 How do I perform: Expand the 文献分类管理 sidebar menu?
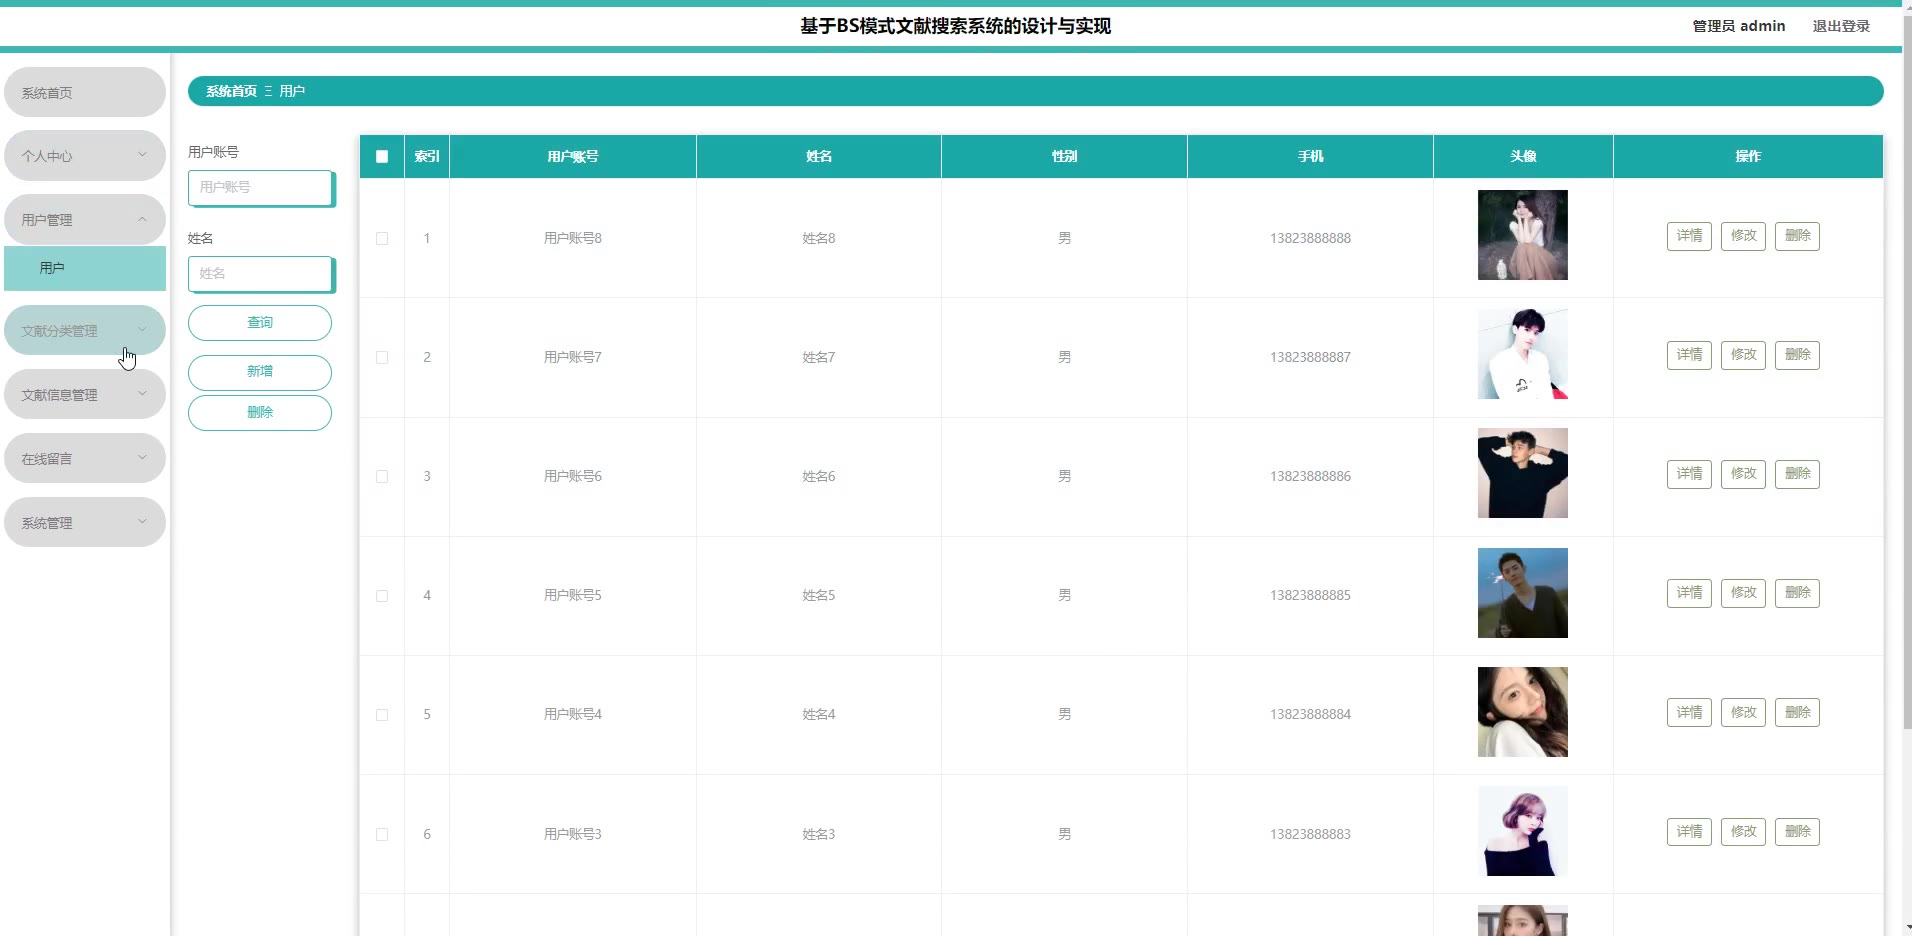pos(85,330)
